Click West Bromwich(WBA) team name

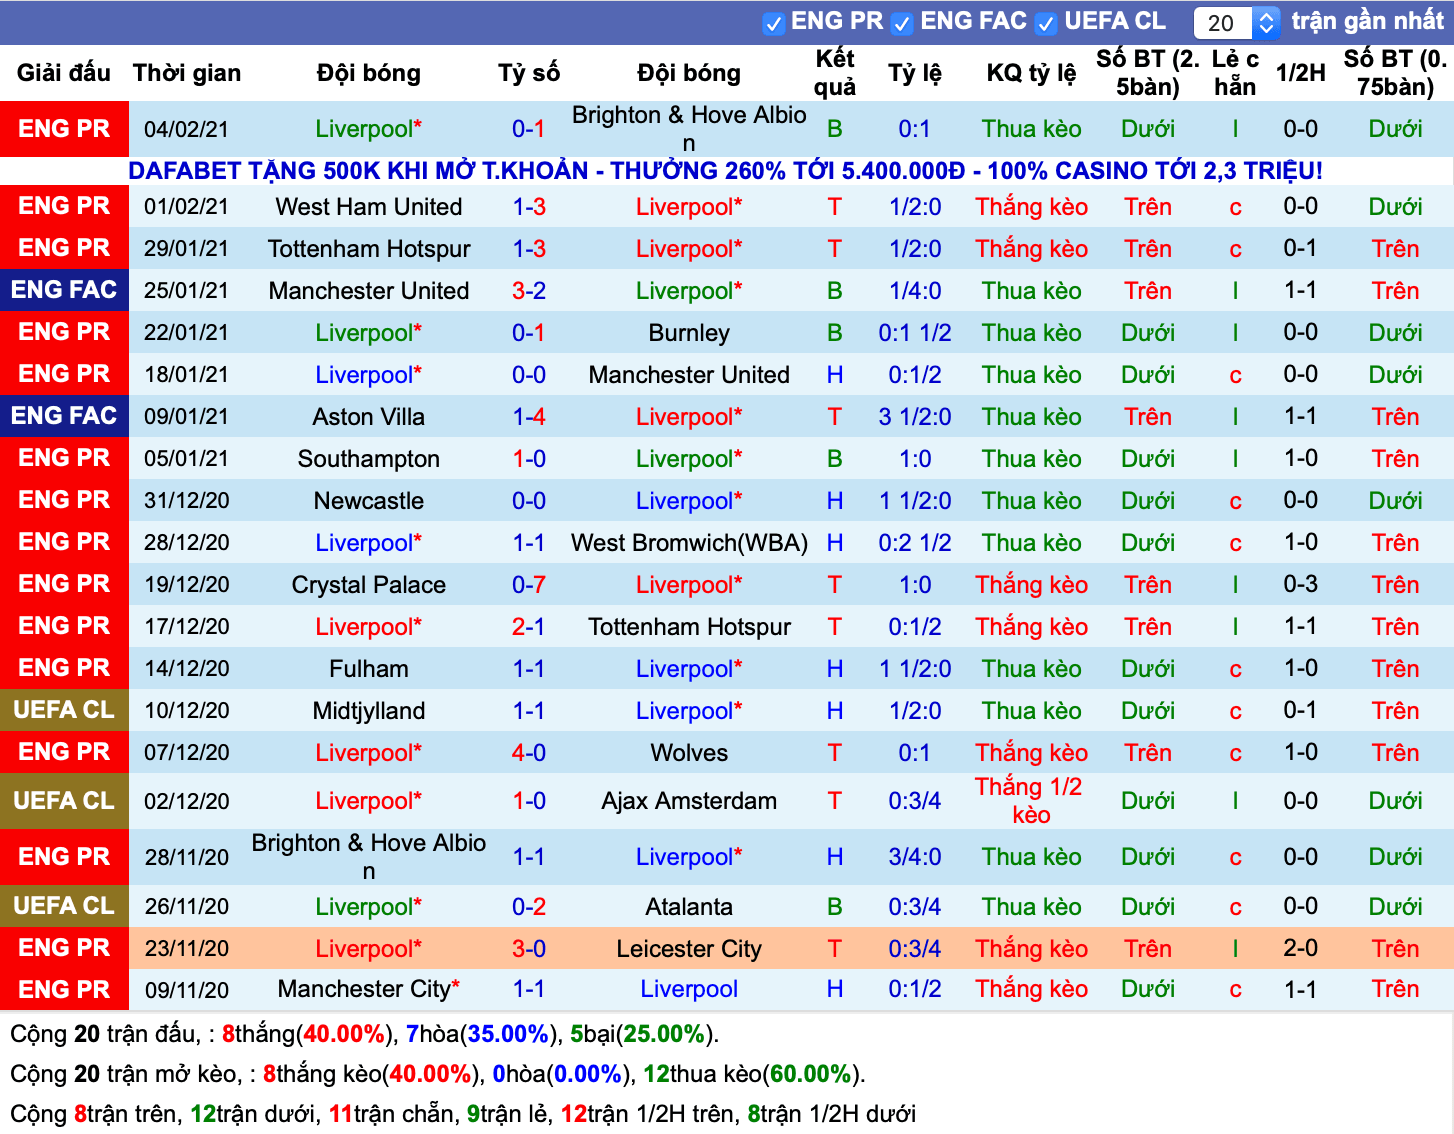pyautogui.click(x=689, y=543)
